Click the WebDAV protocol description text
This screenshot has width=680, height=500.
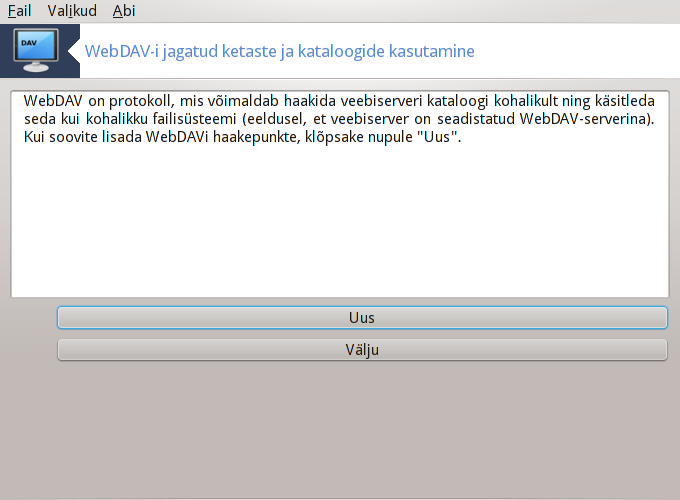(339, 118)
